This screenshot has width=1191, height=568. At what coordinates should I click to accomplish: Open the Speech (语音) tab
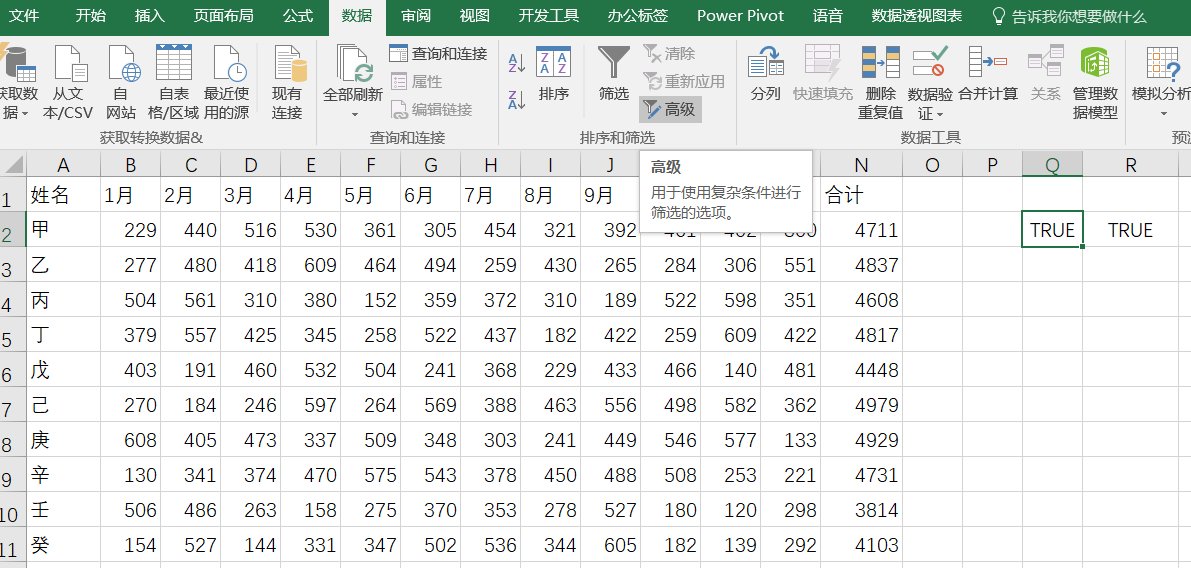point(827,15)
